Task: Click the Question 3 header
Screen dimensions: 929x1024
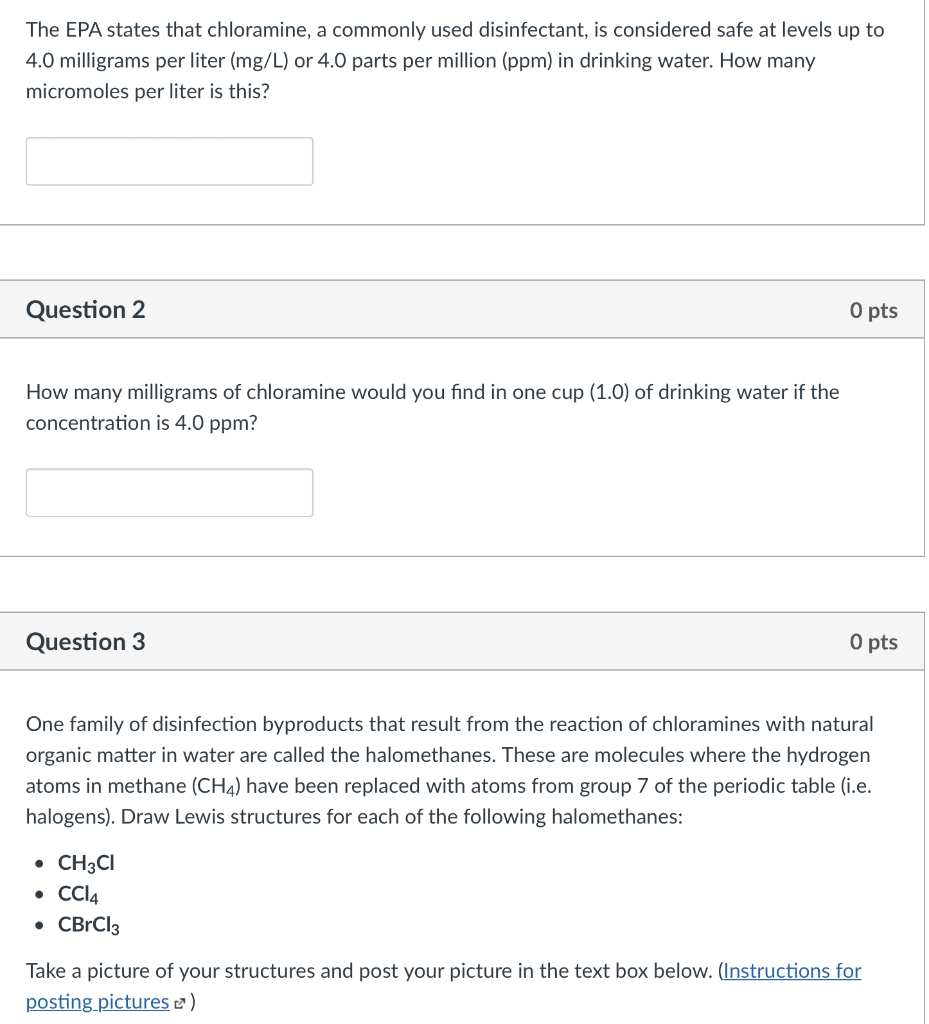Action: [85, 641]
